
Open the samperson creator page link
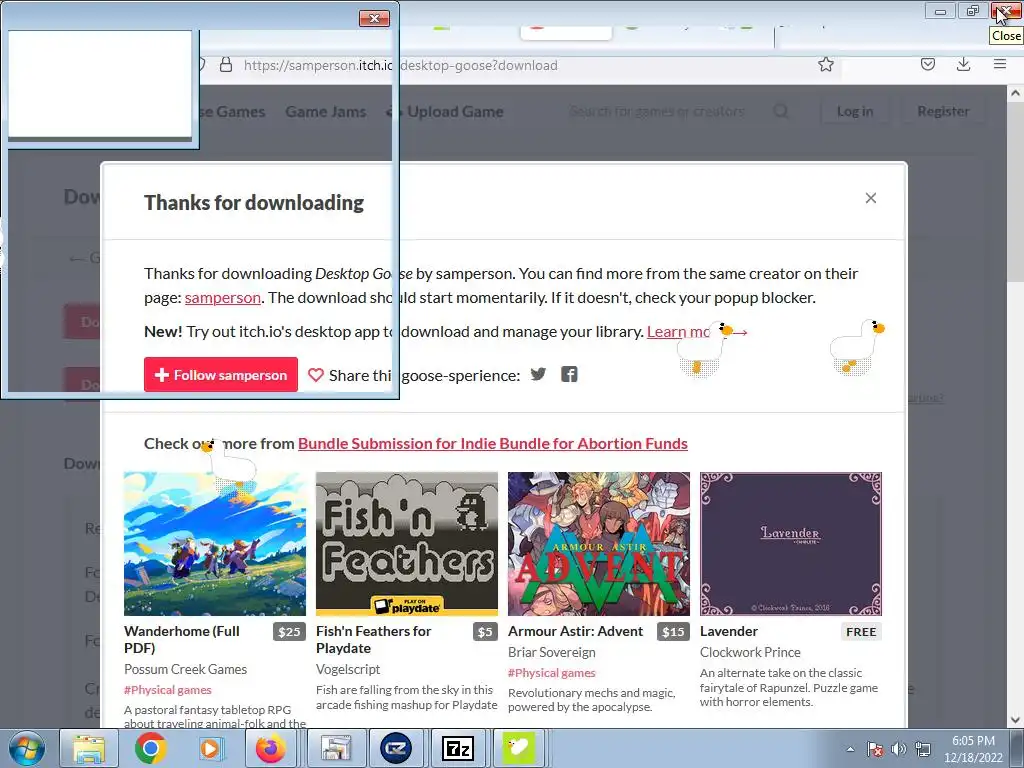223,298
